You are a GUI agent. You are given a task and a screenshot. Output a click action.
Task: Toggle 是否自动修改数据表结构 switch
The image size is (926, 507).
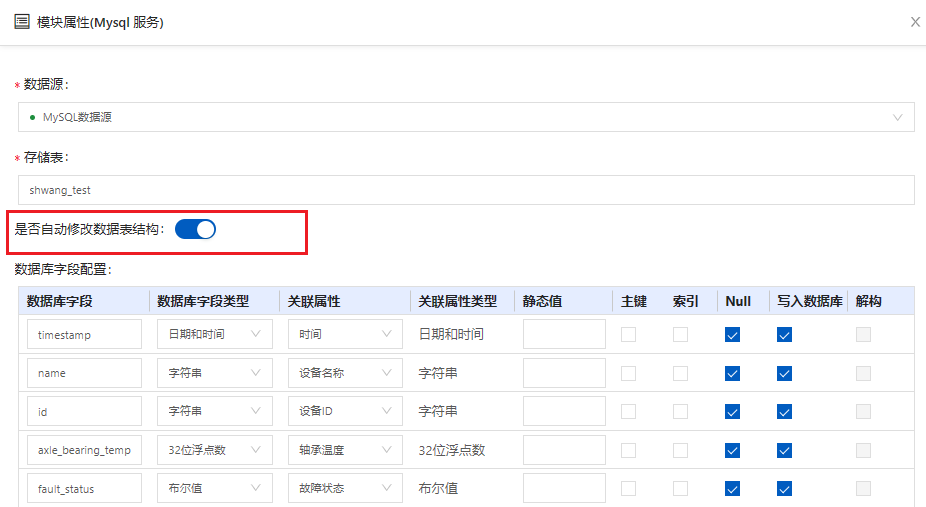pos(195,229)
